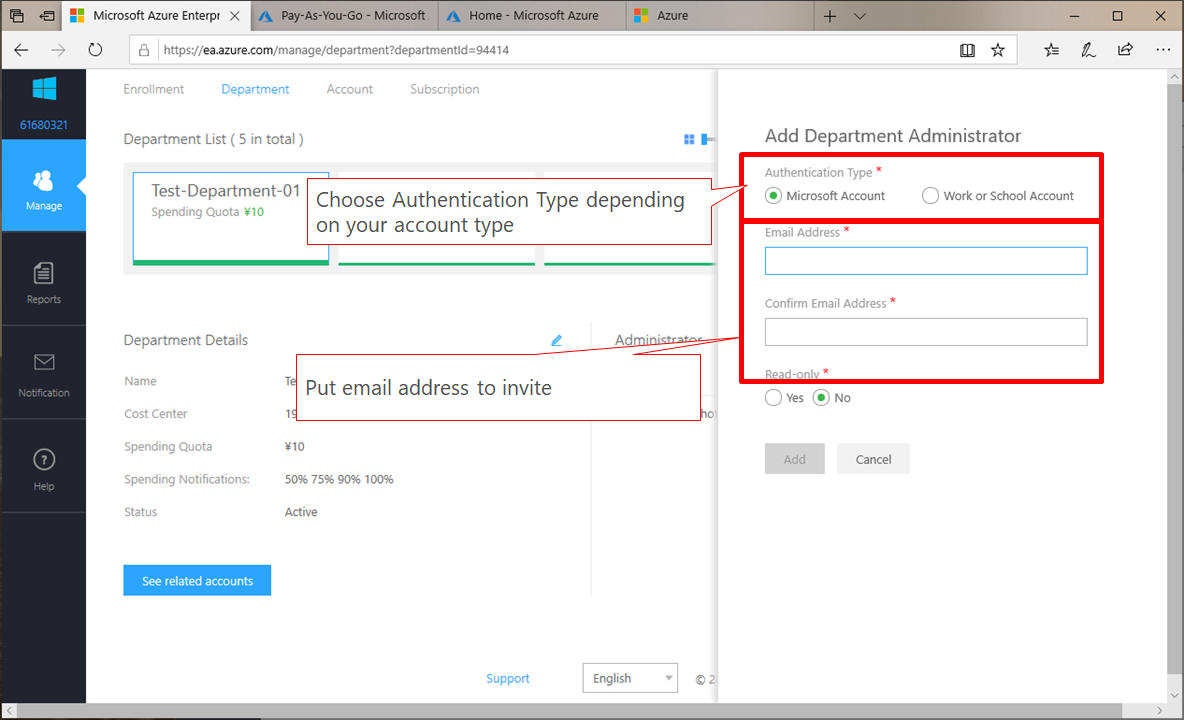Click the Add button

coord(794,459)
